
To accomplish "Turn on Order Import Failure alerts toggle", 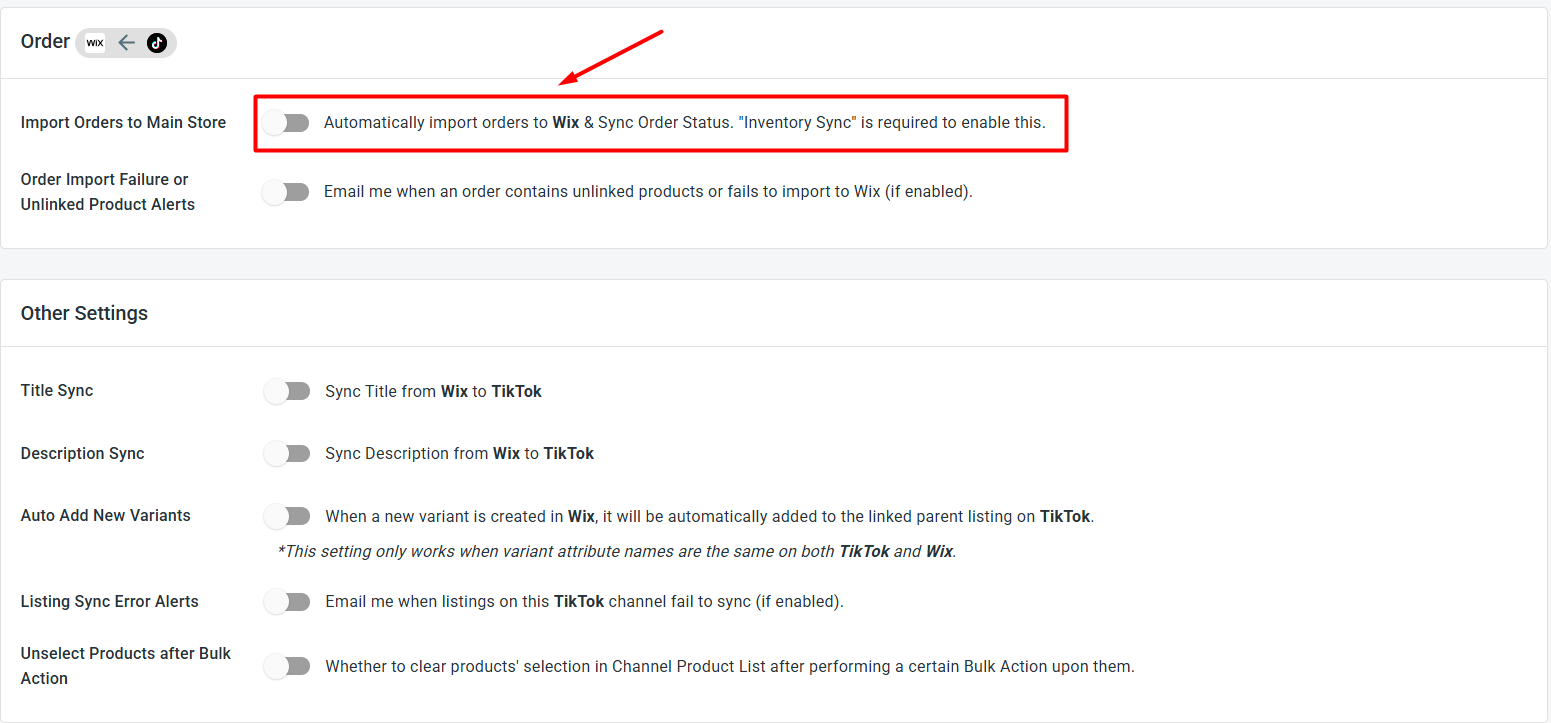I will [286, 192].
